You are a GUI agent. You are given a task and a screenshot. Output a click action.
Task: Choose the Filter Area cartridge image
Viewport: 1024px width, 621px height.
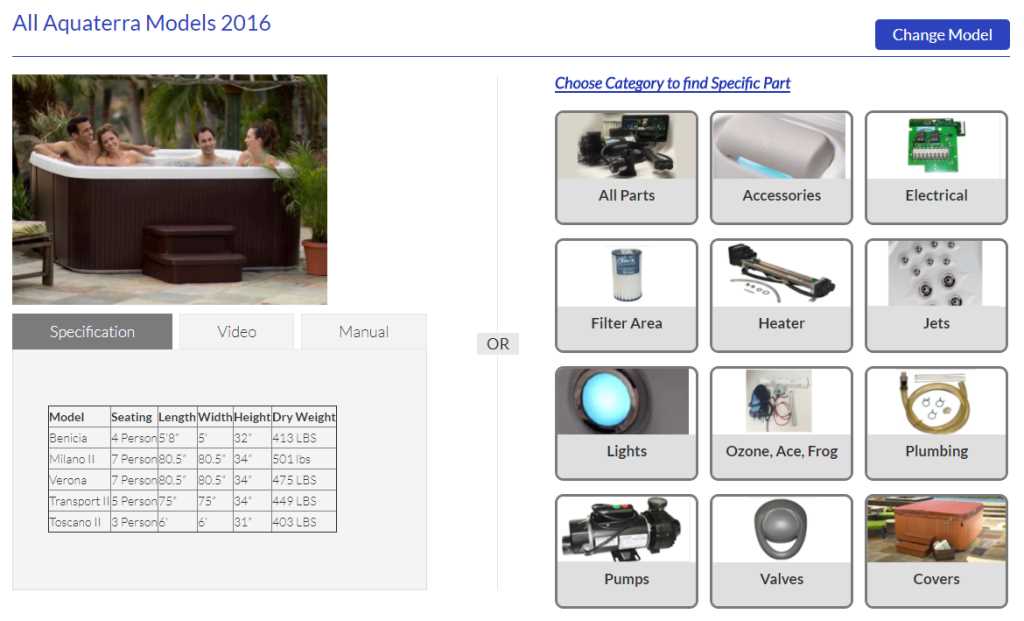pyautogui.click(x=626, y=274)
